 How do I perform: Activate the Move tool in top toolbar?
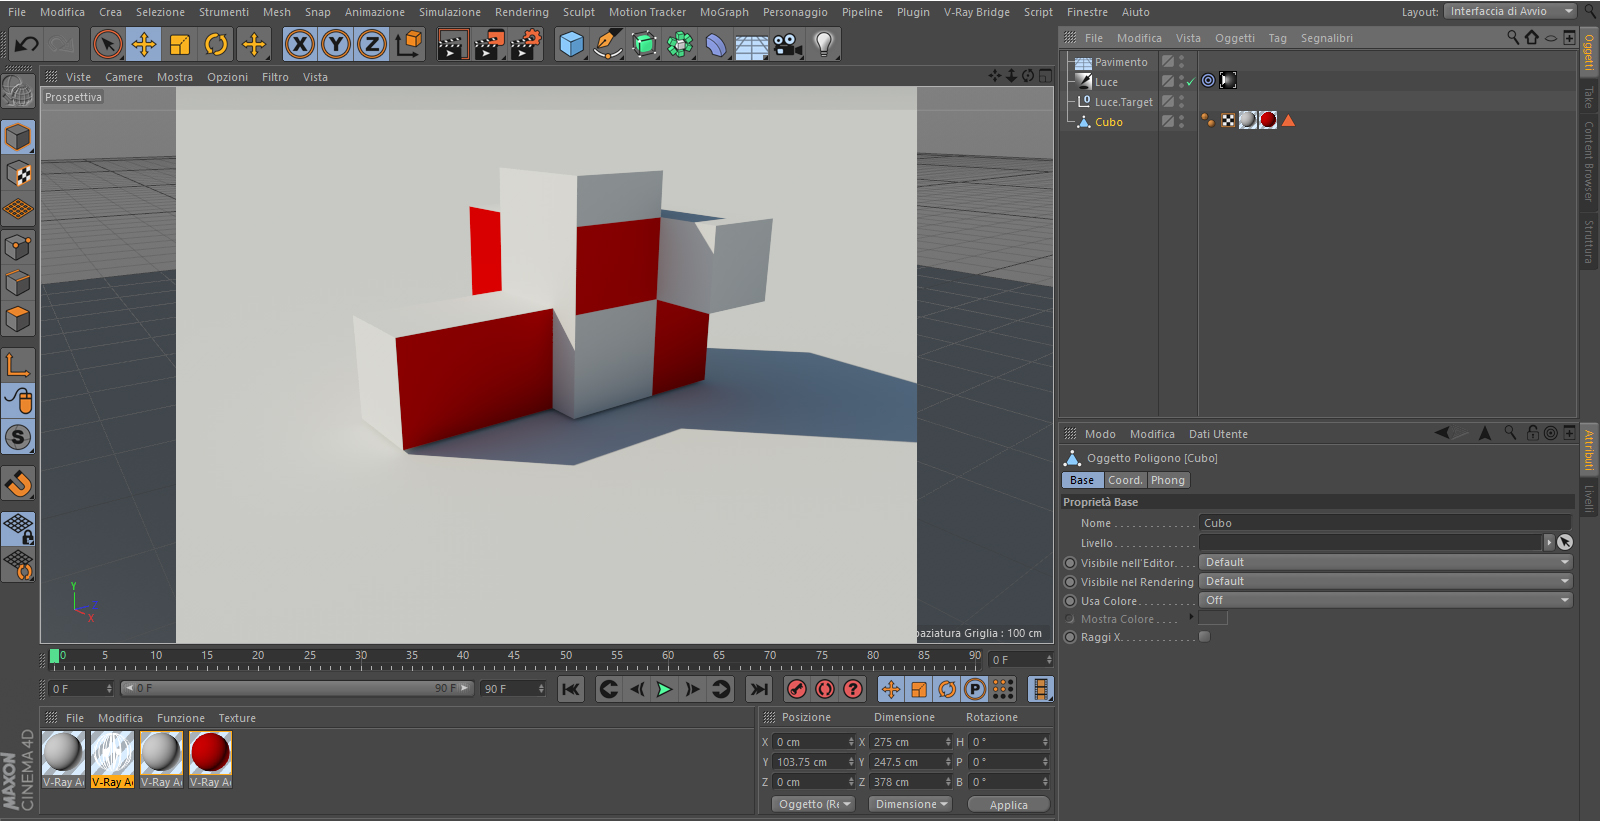pyautogui.click(x=144, y=44)
